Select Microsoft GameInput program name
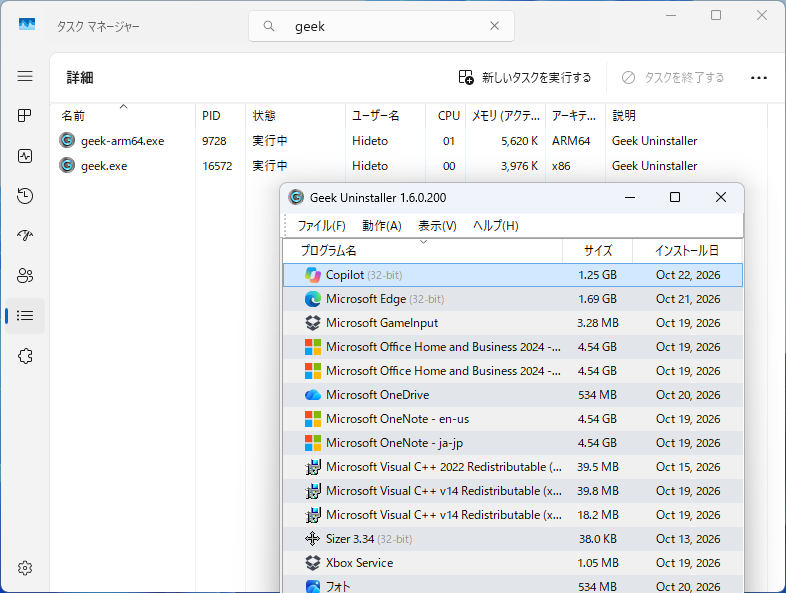The height and width of the screenshot is (593, 786). (x=382, y=323)
